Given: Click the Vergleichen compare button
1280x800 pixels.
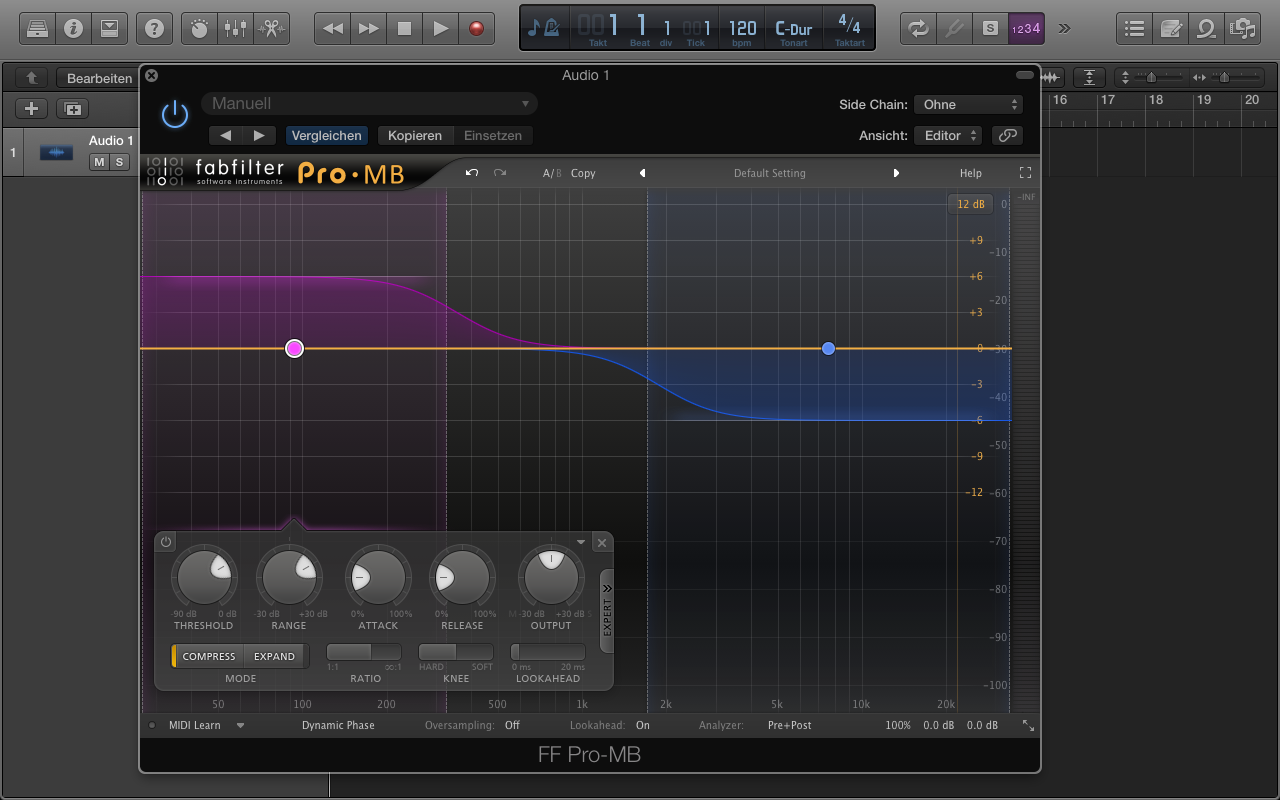Looking at the screenshot, I should [x=326, y=135].
